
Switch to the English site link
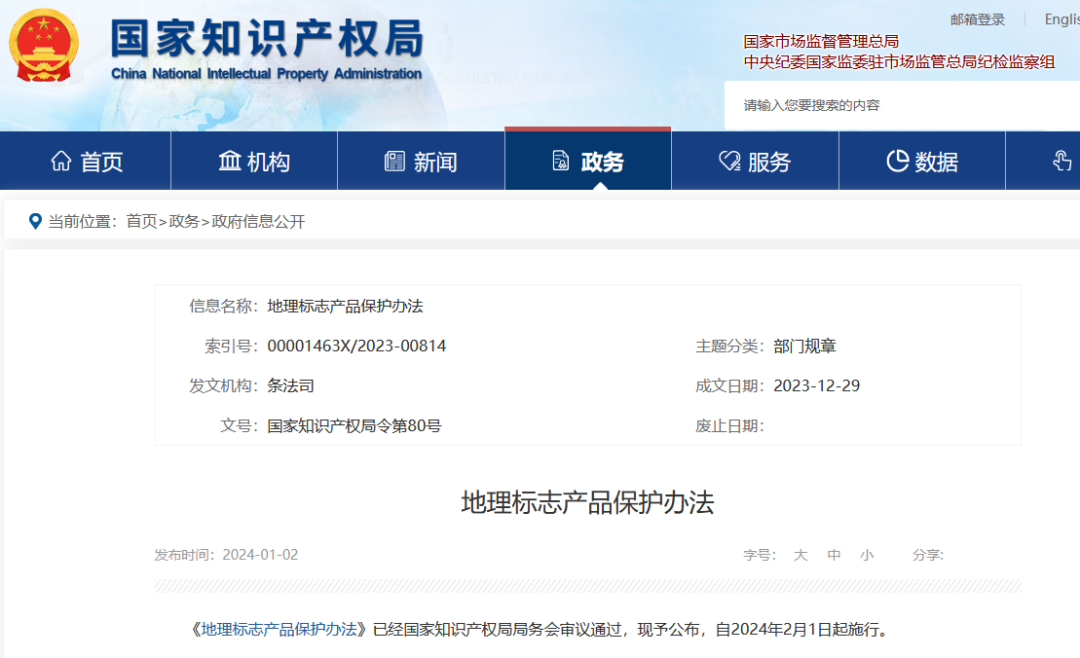point(1062,19)
